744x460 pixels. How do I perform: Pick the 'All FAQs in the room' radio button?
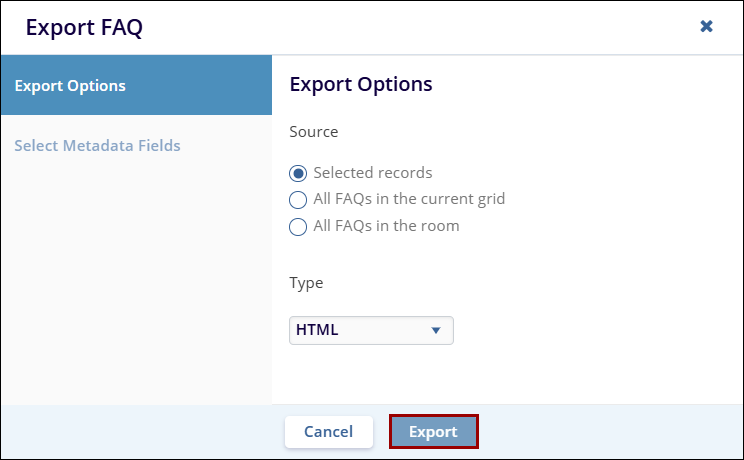click(298, 226)
